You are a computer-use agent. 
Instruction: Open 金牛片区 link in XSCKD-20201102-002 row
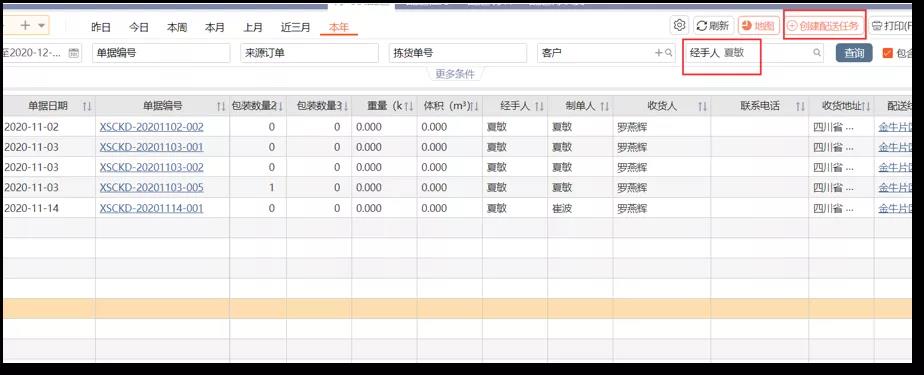(895, 127)
